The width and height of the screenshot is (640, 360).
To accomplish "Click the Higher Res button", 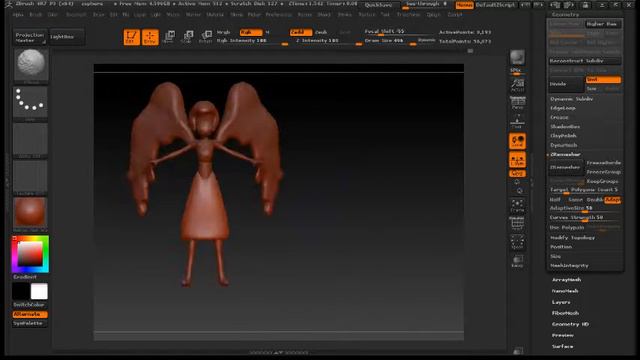I will pos(603,24).
